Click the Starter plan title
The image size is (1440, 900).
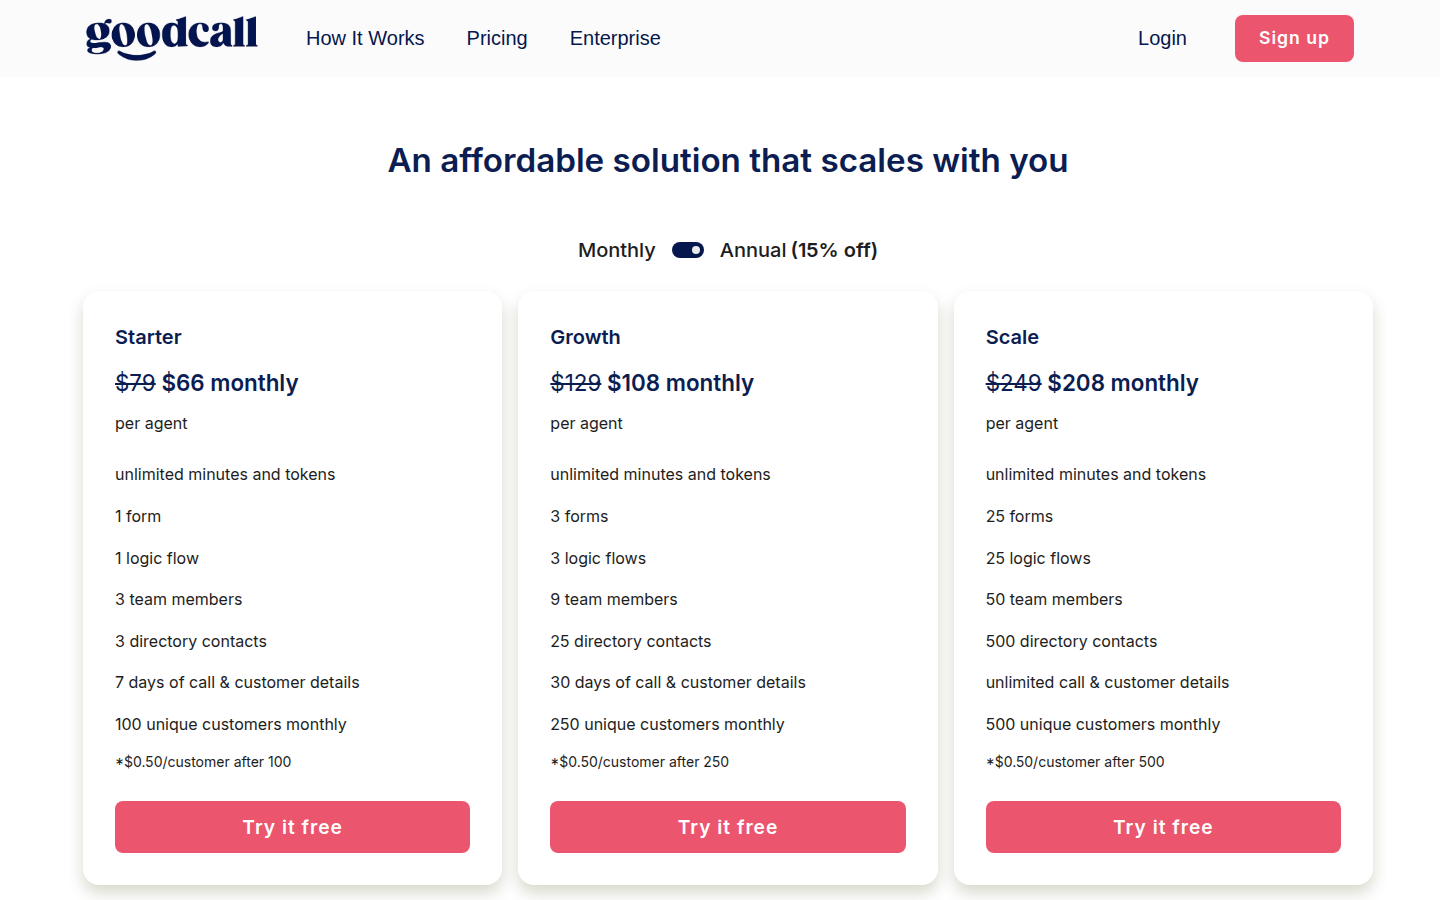click(148, 337)
